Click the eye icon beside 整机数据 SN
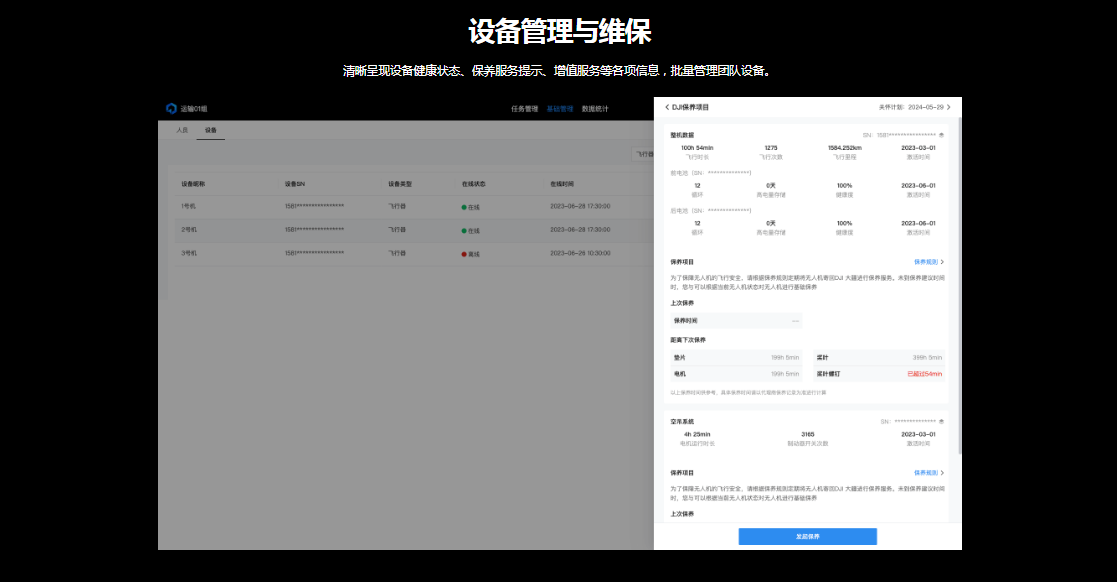Image resolution: width=1117 pixels, height=582 pixels. tap(941, 134)
